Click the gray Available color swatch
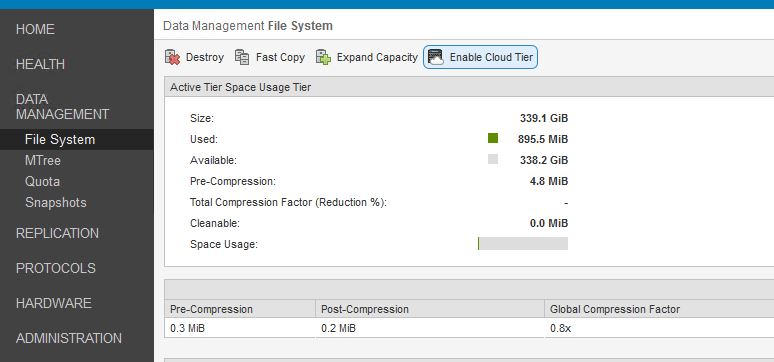 (x=493, y=160)
